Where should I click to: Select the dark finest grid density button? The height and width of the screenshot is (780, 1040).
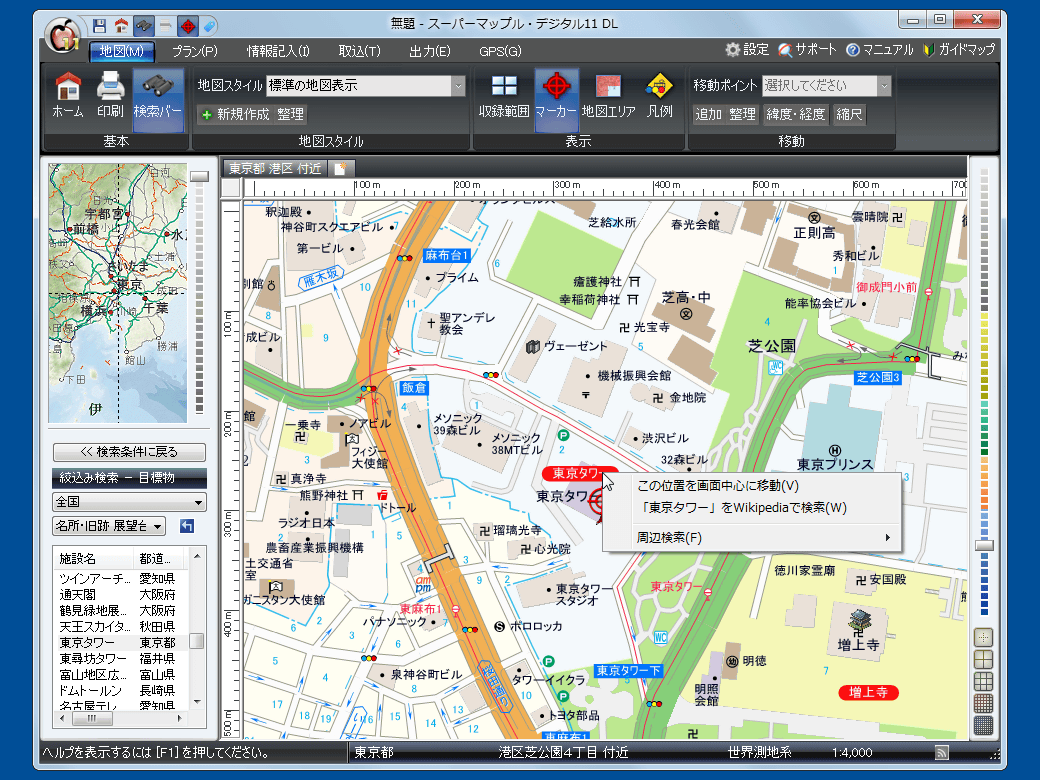click(984, 725)
